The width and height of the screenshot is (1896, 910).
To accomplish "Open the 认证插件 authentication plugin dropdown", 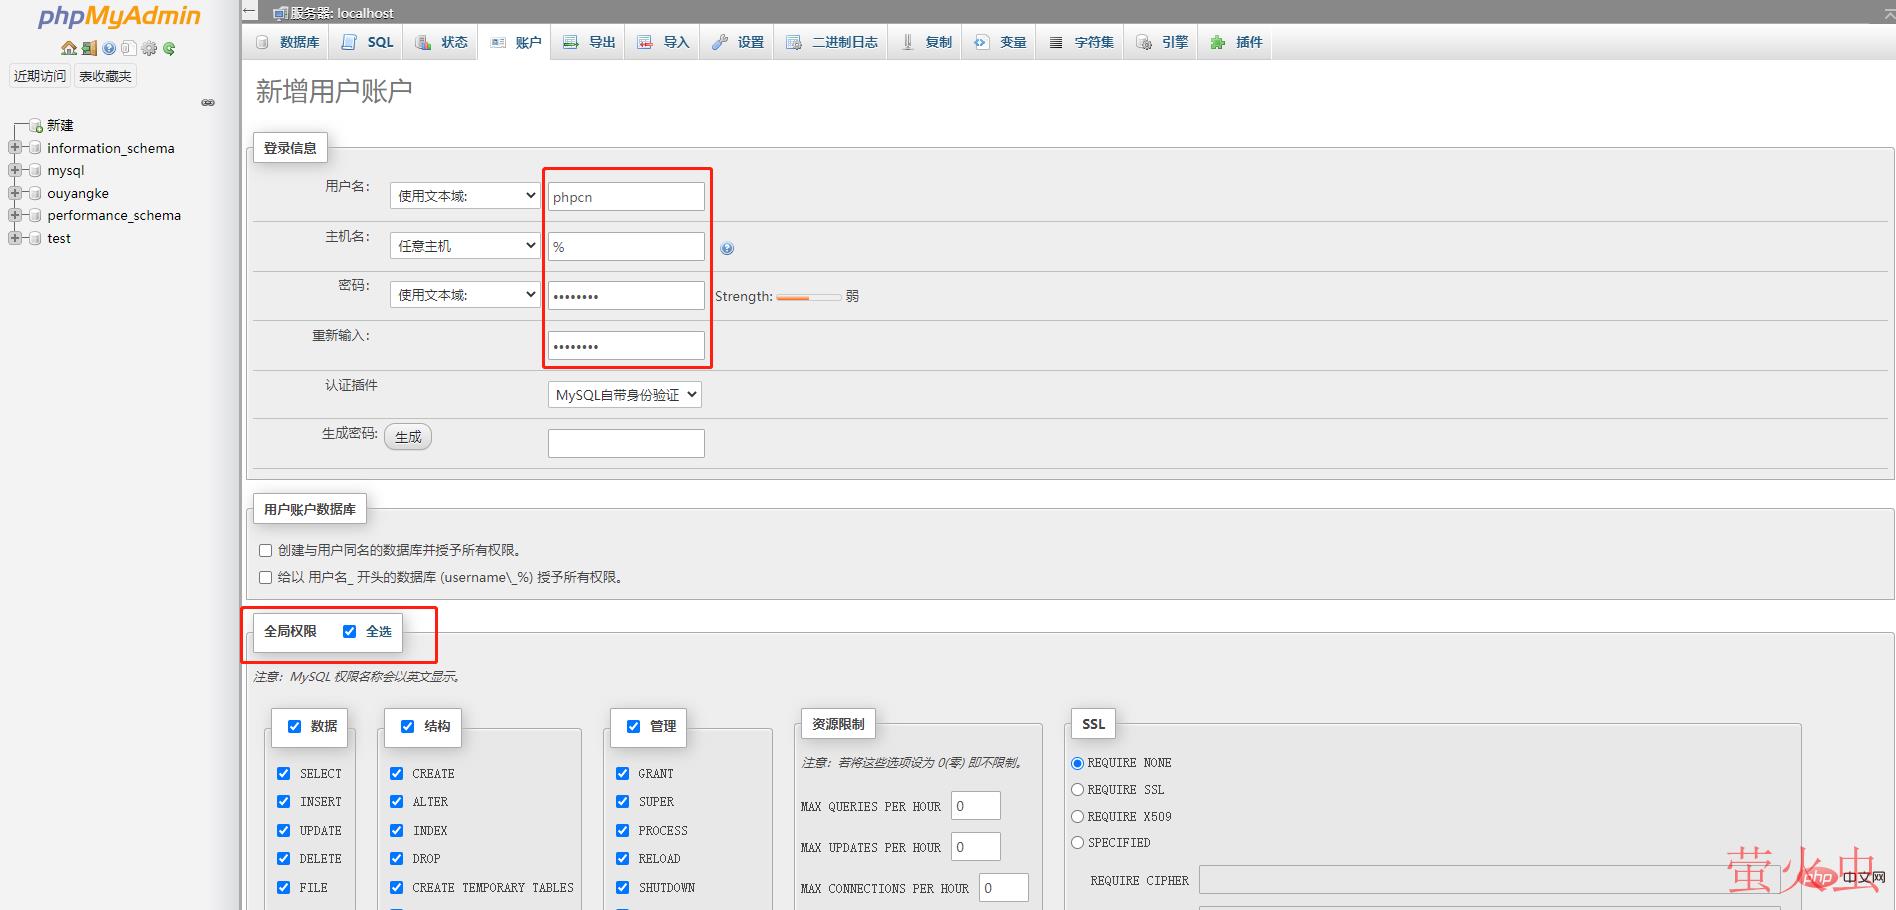I will [624, 395].
